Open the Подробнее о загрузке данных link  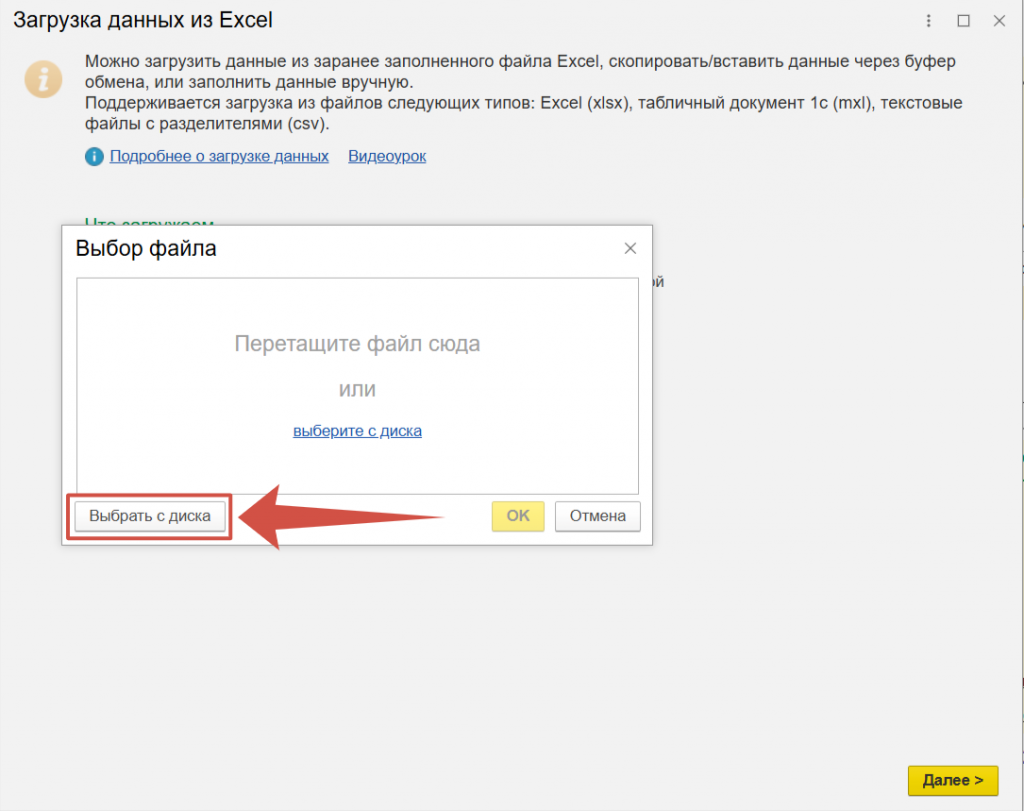coord(219,156)
